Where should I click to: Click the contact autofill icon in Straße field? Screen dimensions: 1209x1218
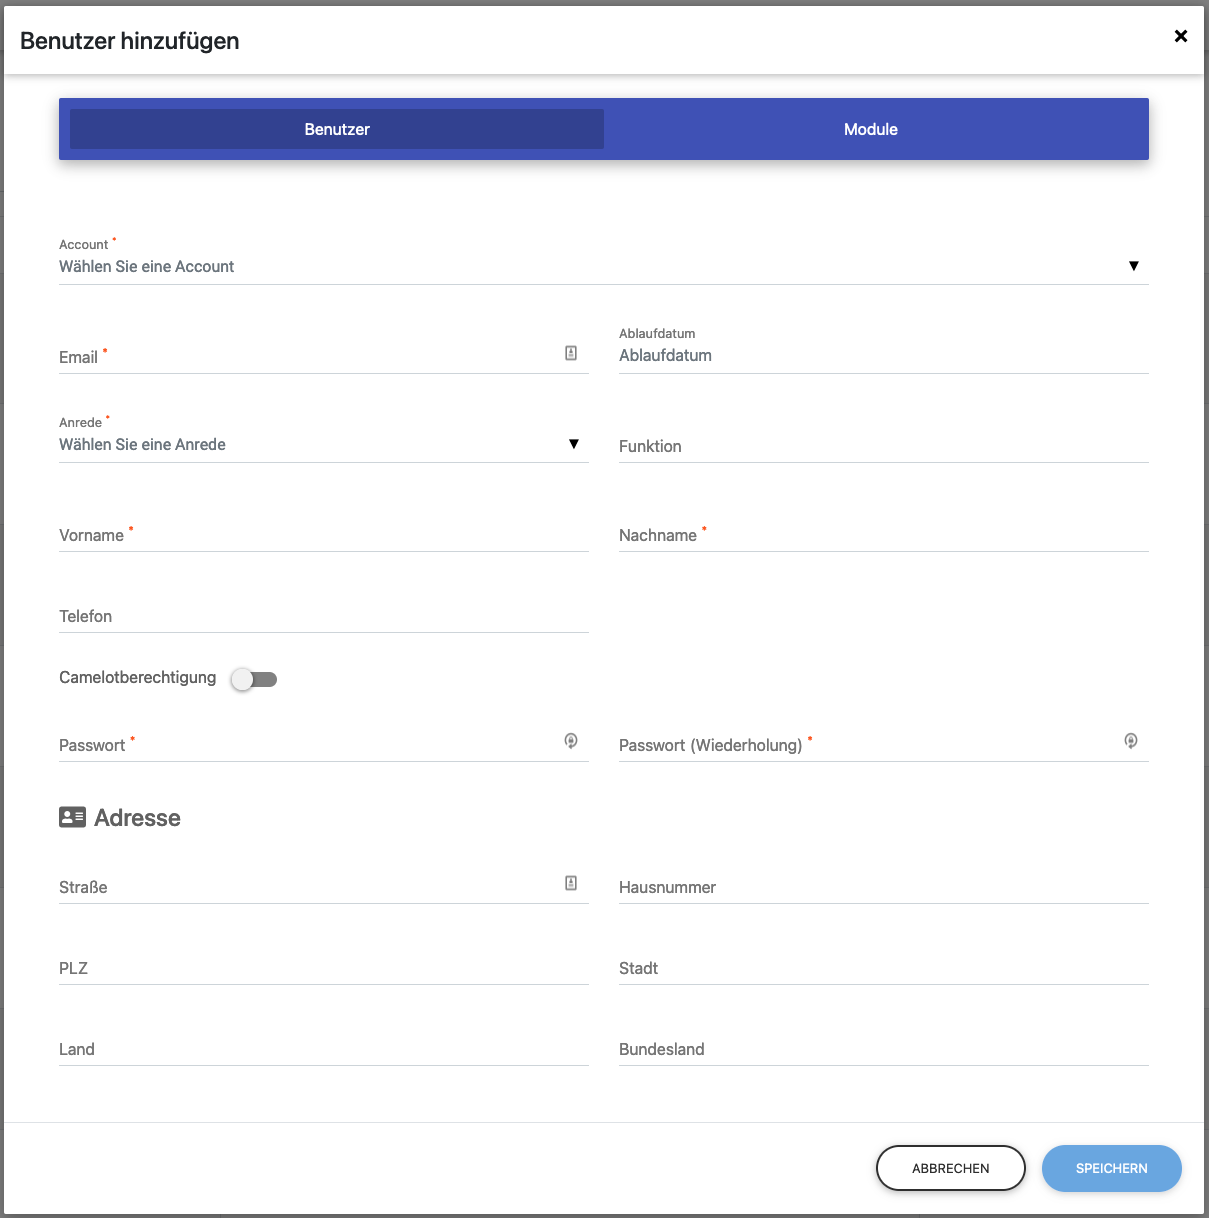pos(571,883)
